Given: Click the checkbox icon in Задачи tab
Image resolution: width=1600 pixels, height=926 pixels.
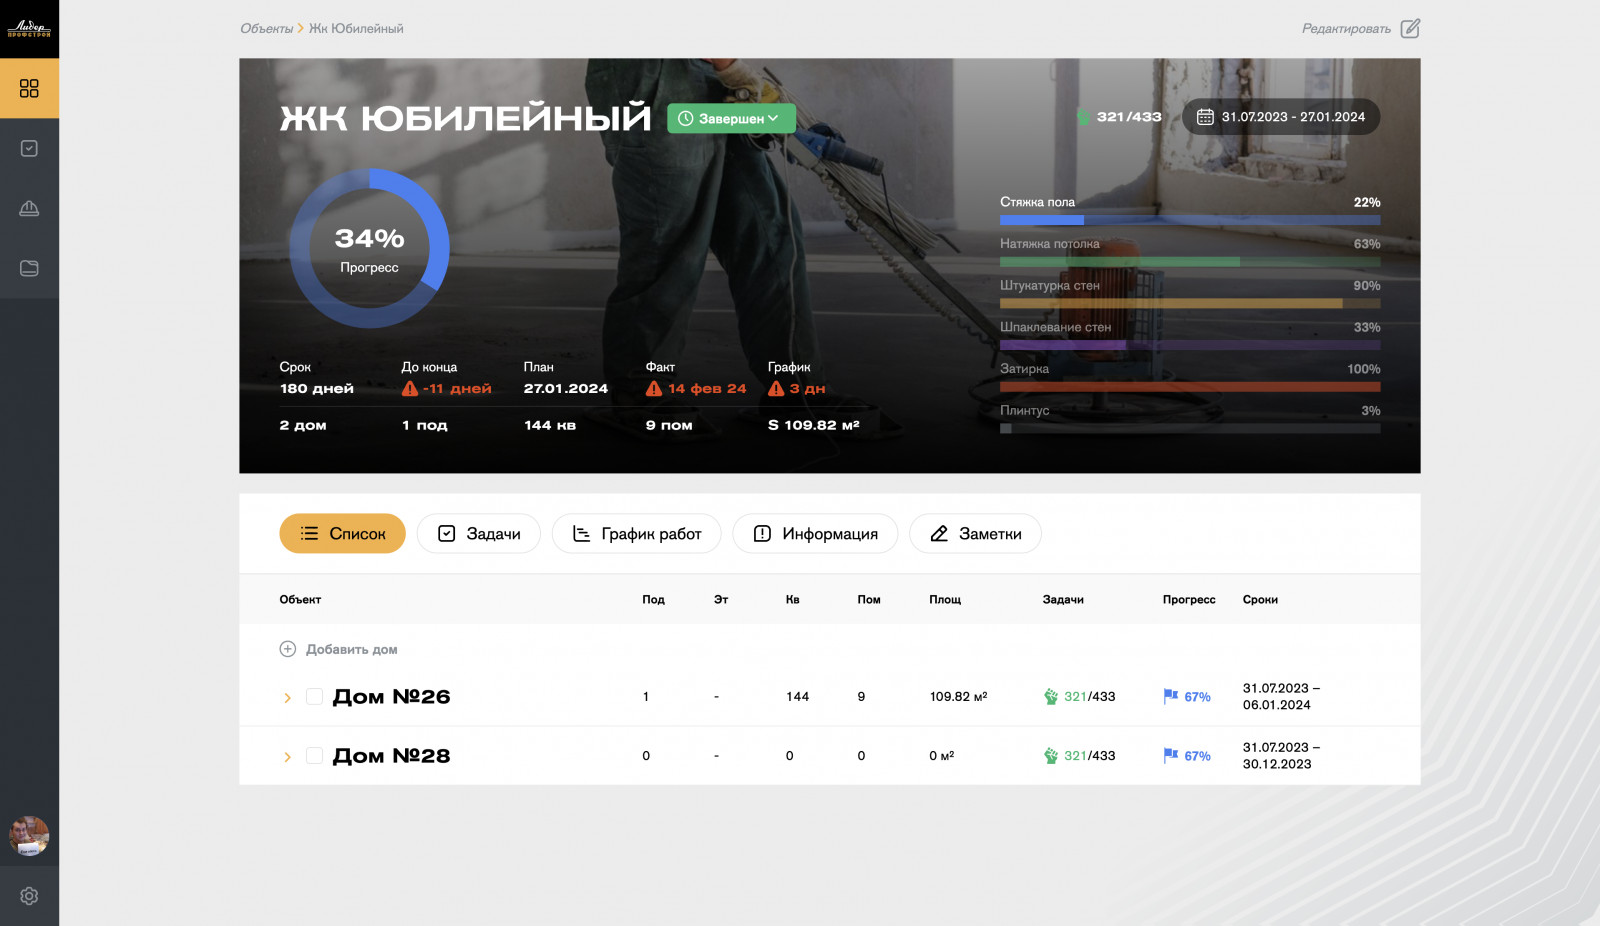Looking at the screenshot, I should coord(447,533).
